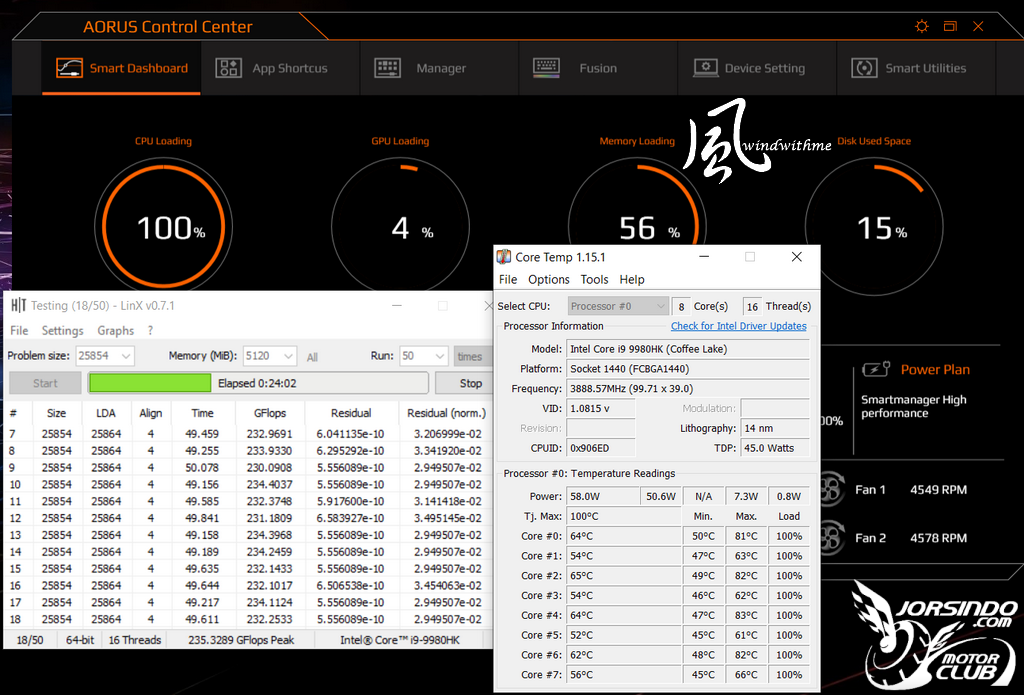
Task: Open the Core Temp Help menu
Action: click(632, 280)
